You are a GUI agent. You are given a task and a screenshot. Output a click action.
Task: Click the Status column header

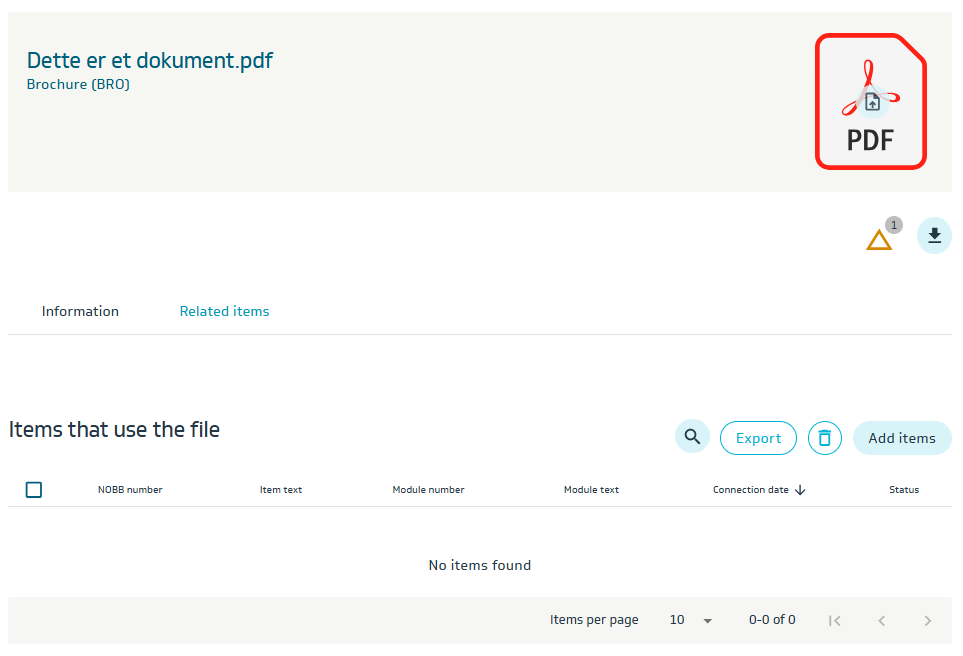click(904, 490)
